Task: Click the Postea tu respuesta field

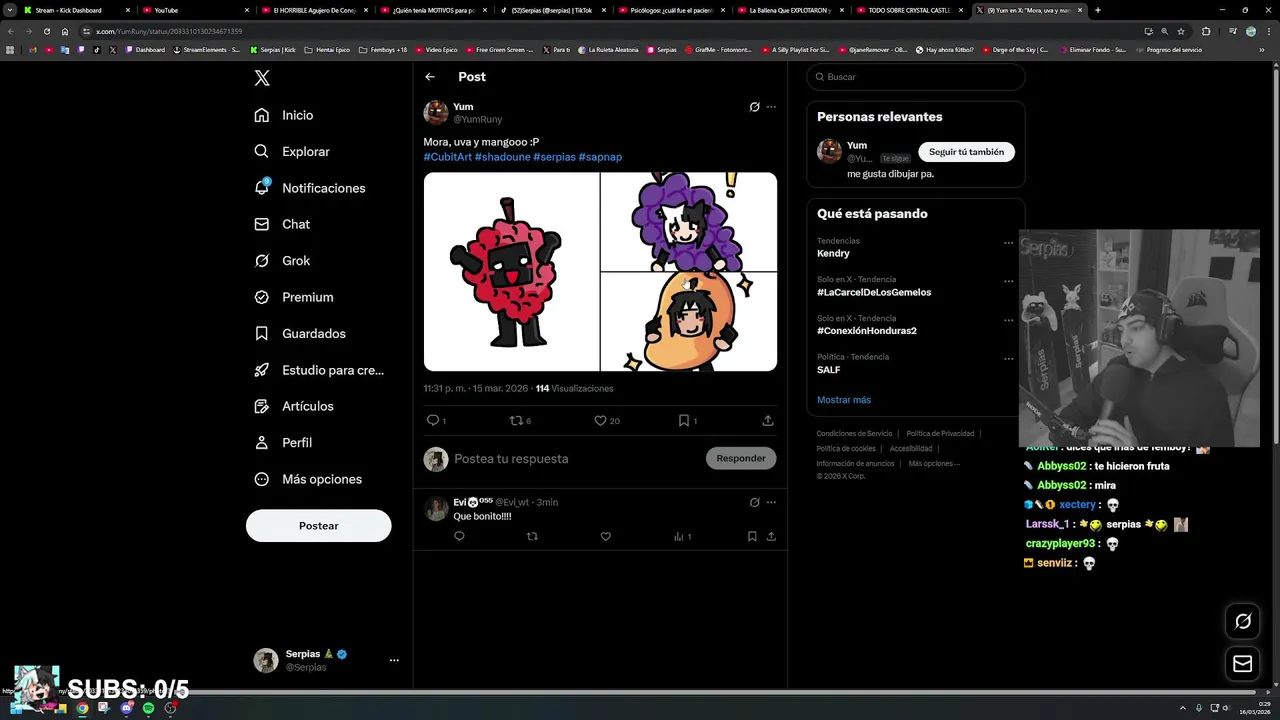Action: pyautogui.click(x=575, y=459)
